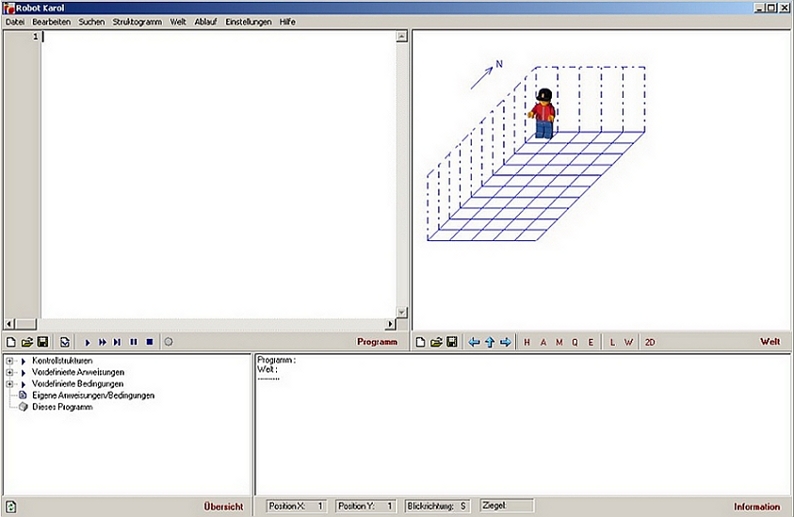The image size is (794, 517).
Task: Click the 'Welt :' line in info panel
Action: coord(267,369)
